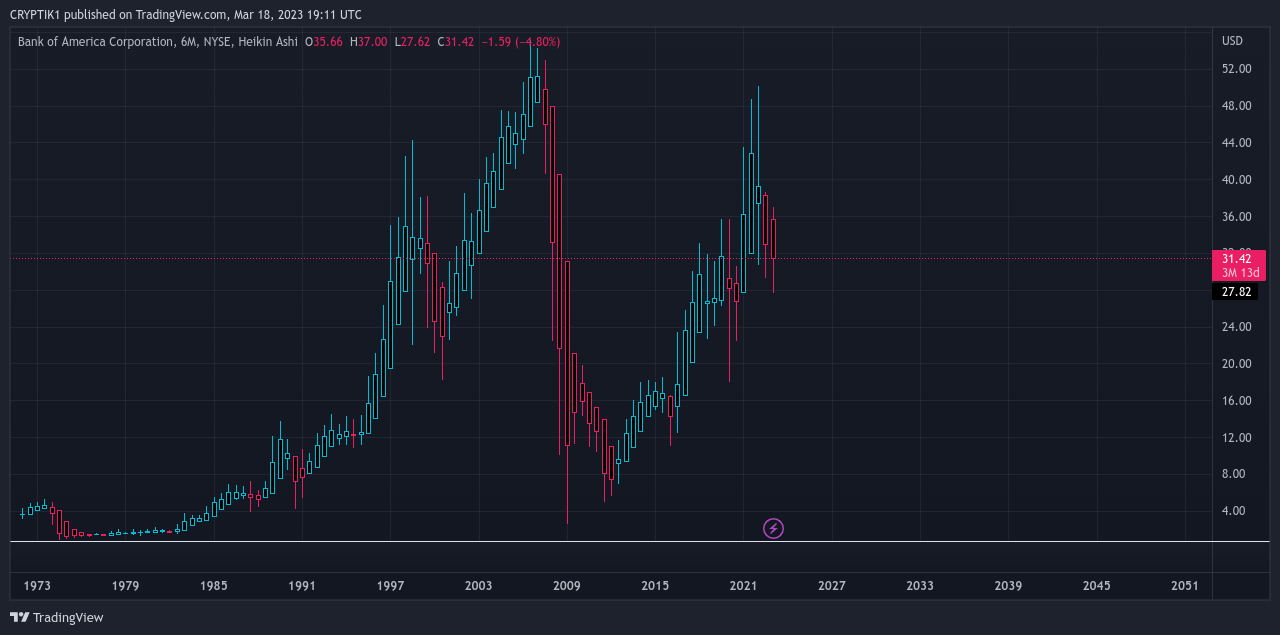The image size is (1280, 635).
Task: Click the 1997 label on time axis
Action: pos(390,586)
